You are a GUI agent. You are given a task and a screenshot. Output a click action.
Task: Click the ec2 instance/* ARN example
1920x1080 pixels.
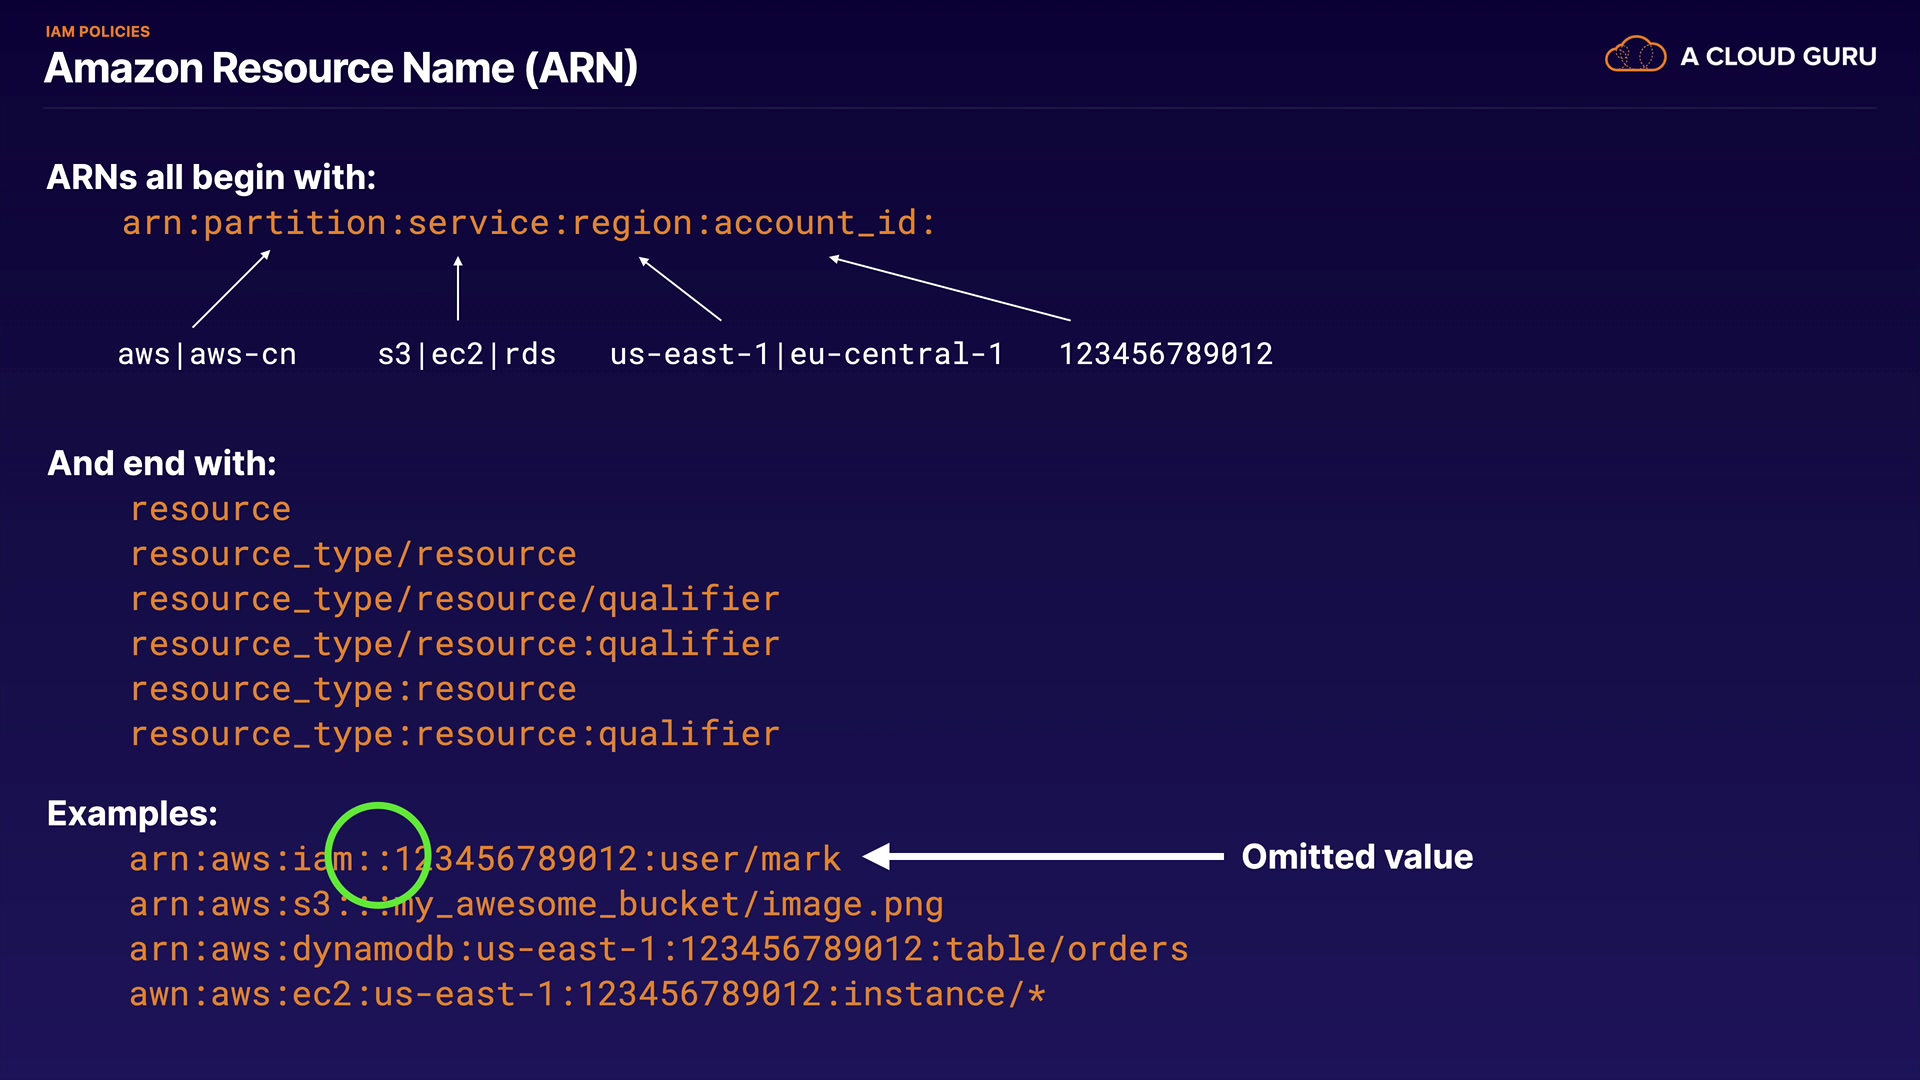587,994
